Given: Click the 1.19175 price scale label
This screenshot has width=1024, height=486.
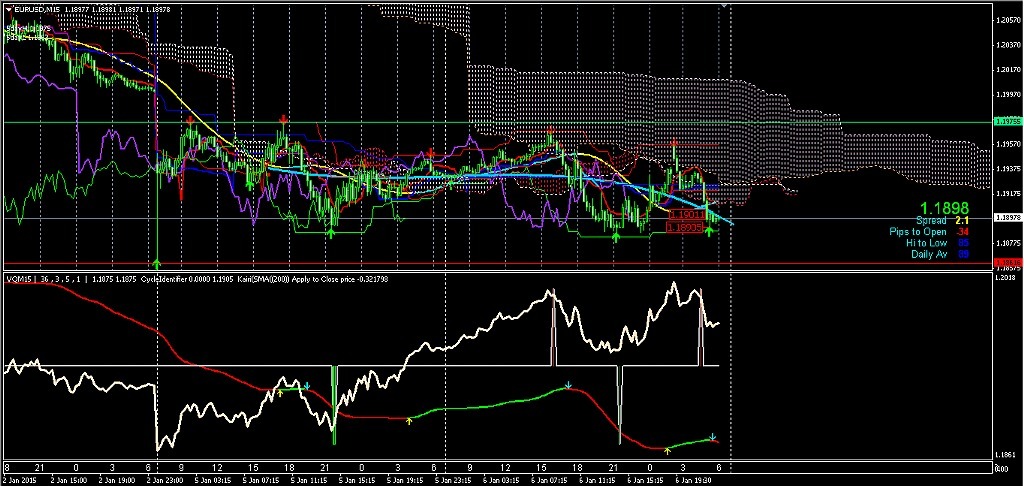Looking at the screenshot, I should coord(1006,194).
